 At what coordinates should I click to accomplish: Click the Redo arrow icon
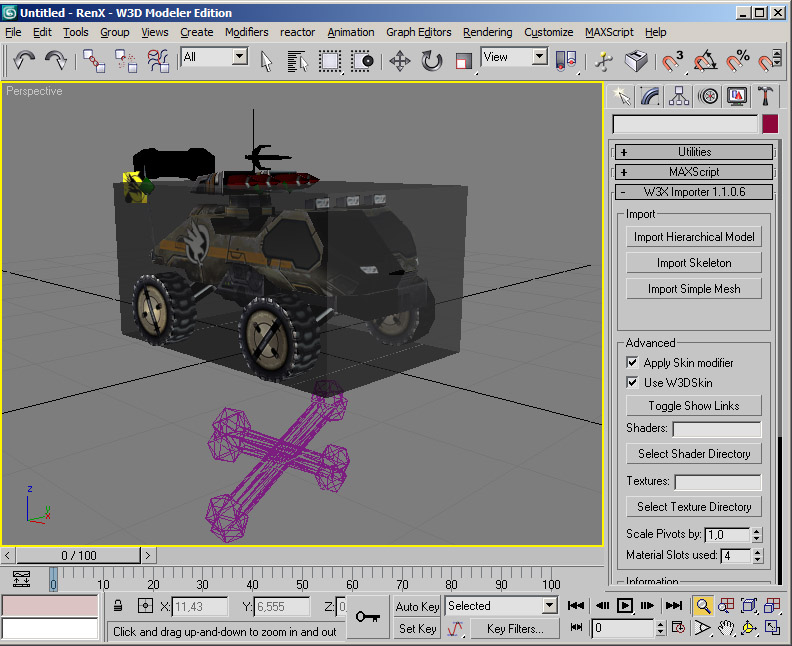click(56, 61)
